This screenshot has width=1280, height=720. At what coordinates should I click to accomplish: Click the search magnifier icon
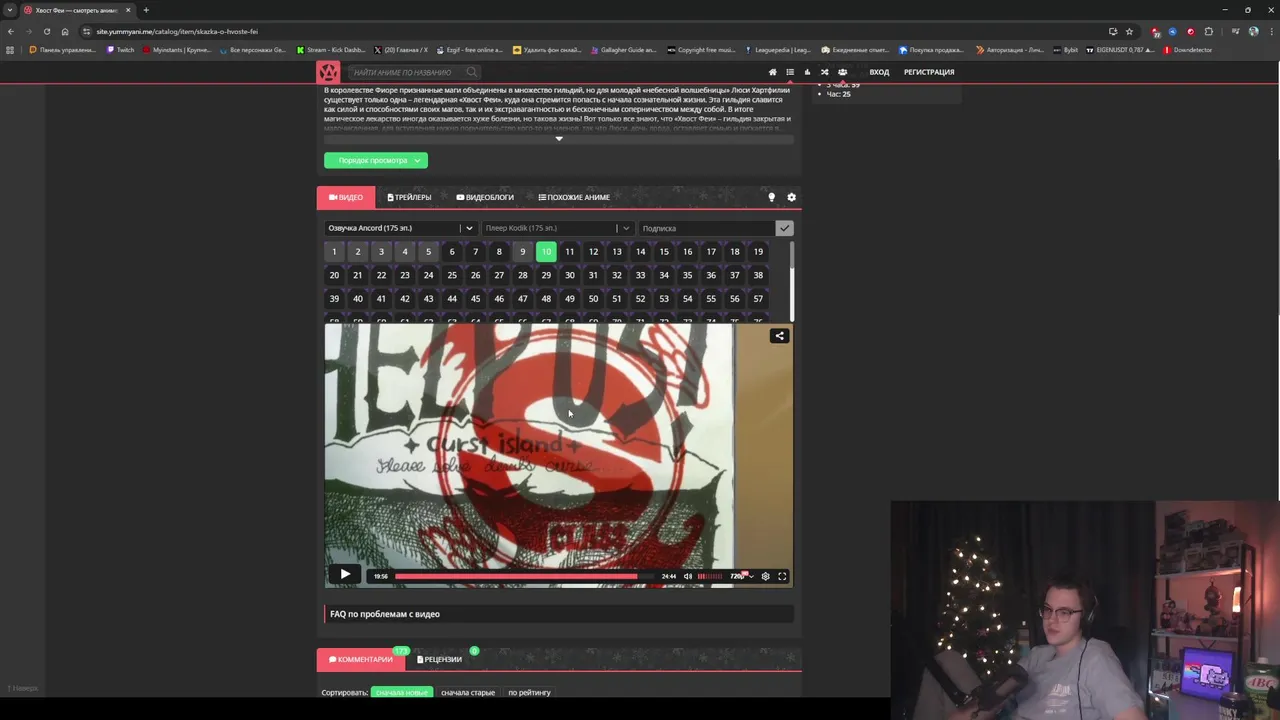471,72
